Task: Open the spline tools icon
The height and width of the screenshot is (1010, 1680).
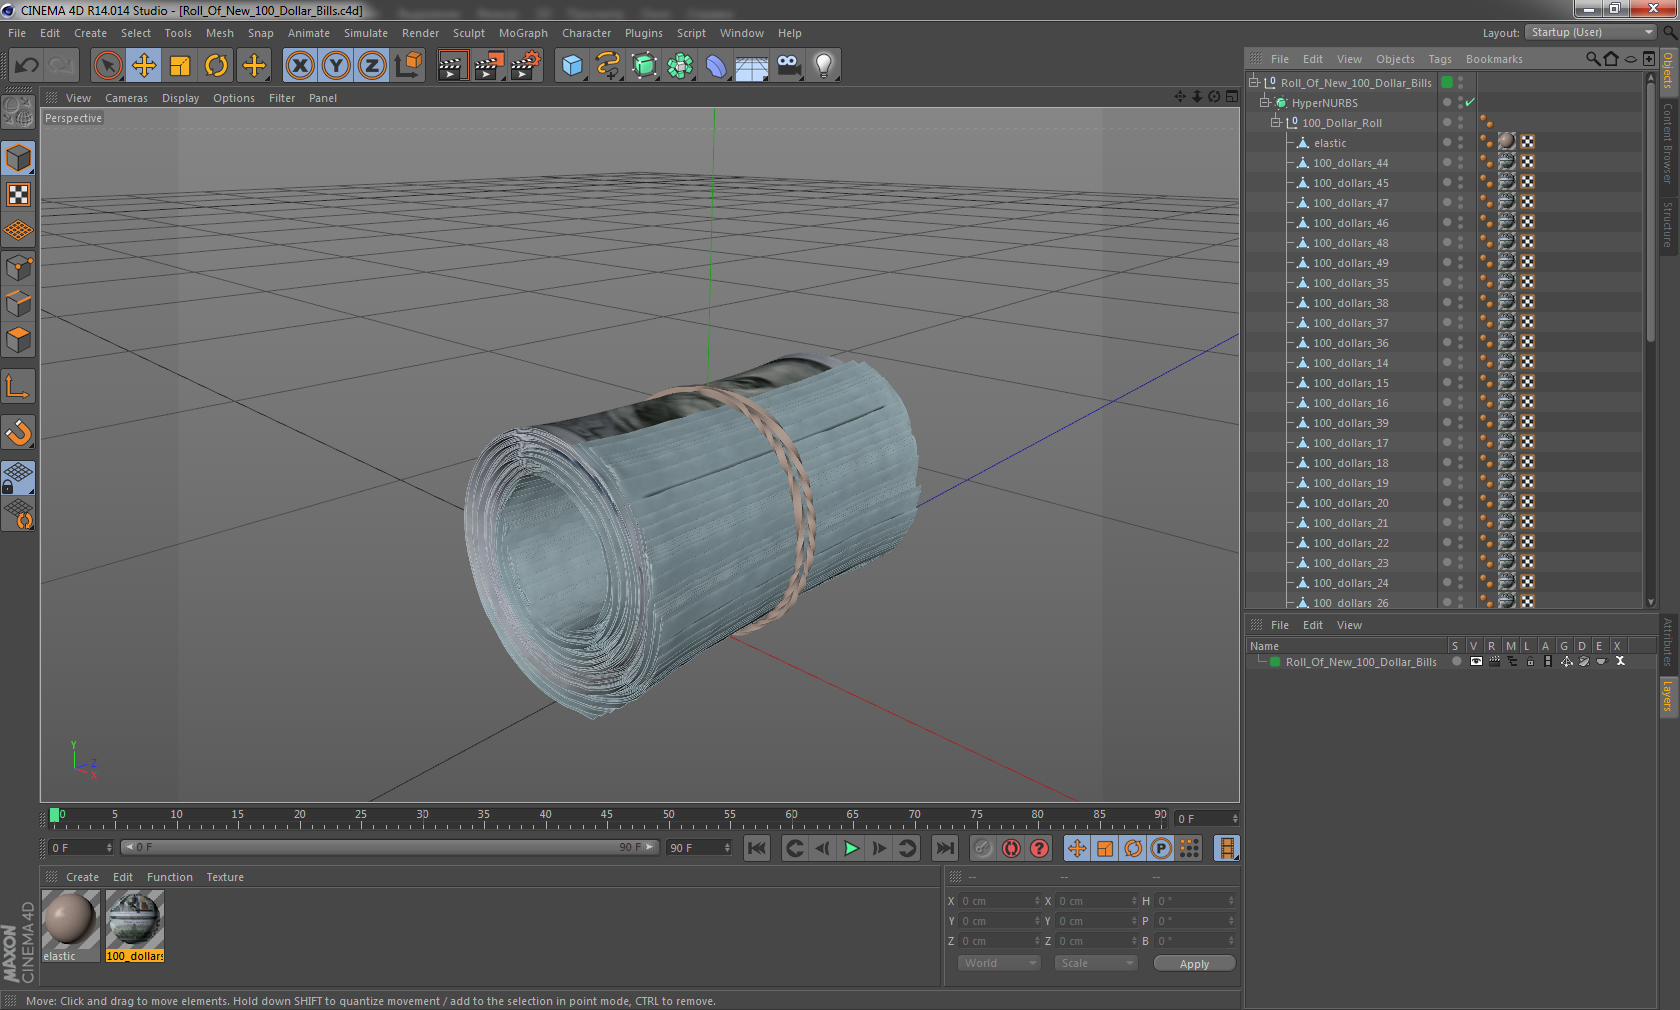Action: [x=608, y=66]
